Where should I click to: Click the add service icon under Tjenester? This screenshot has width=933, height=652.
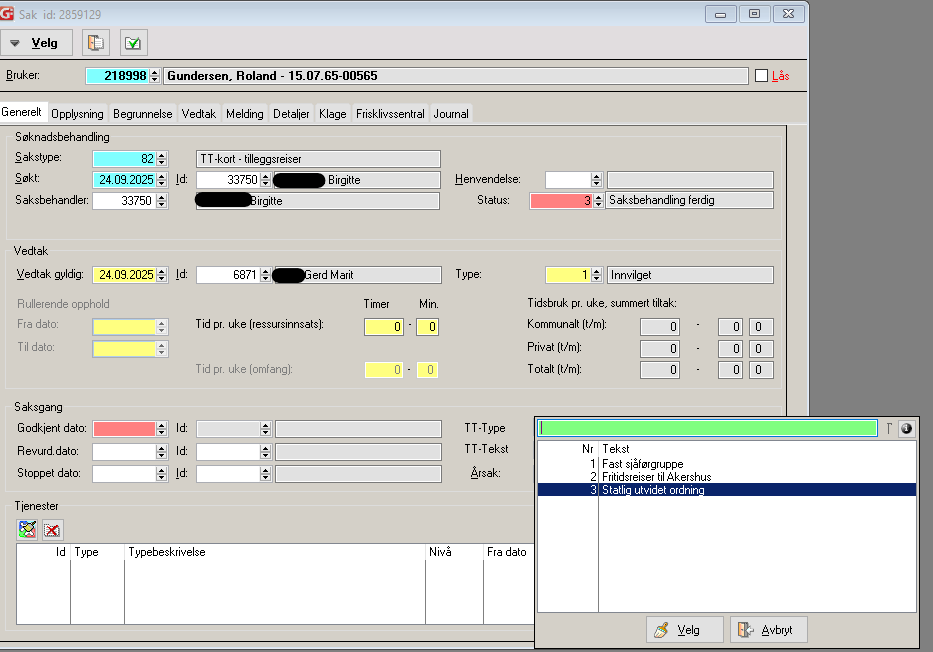tap(28, 530)
